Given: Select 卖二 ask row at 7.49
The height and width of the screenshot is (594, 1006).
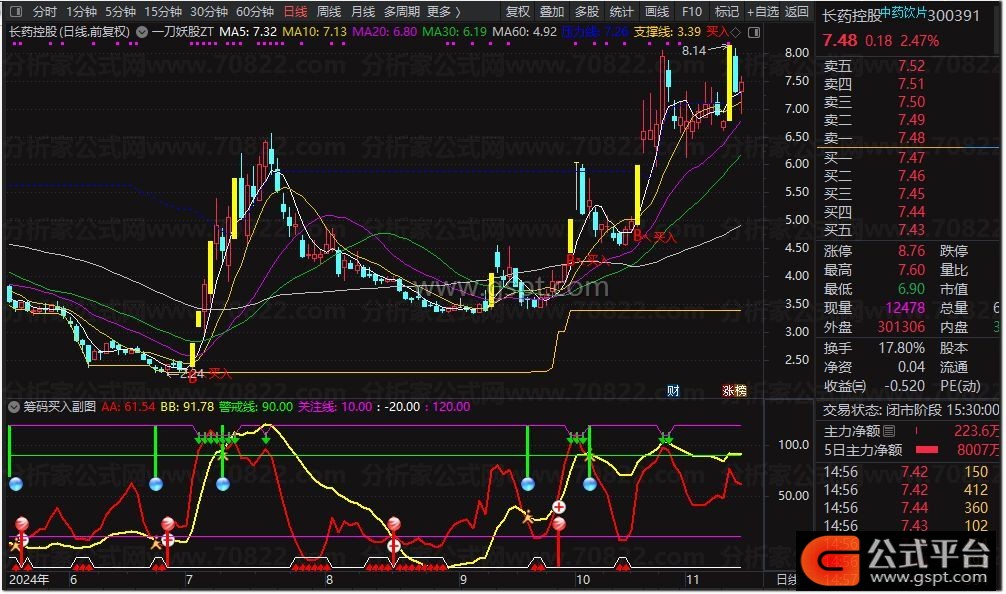Looking at the screenshot, I should 908,120.
